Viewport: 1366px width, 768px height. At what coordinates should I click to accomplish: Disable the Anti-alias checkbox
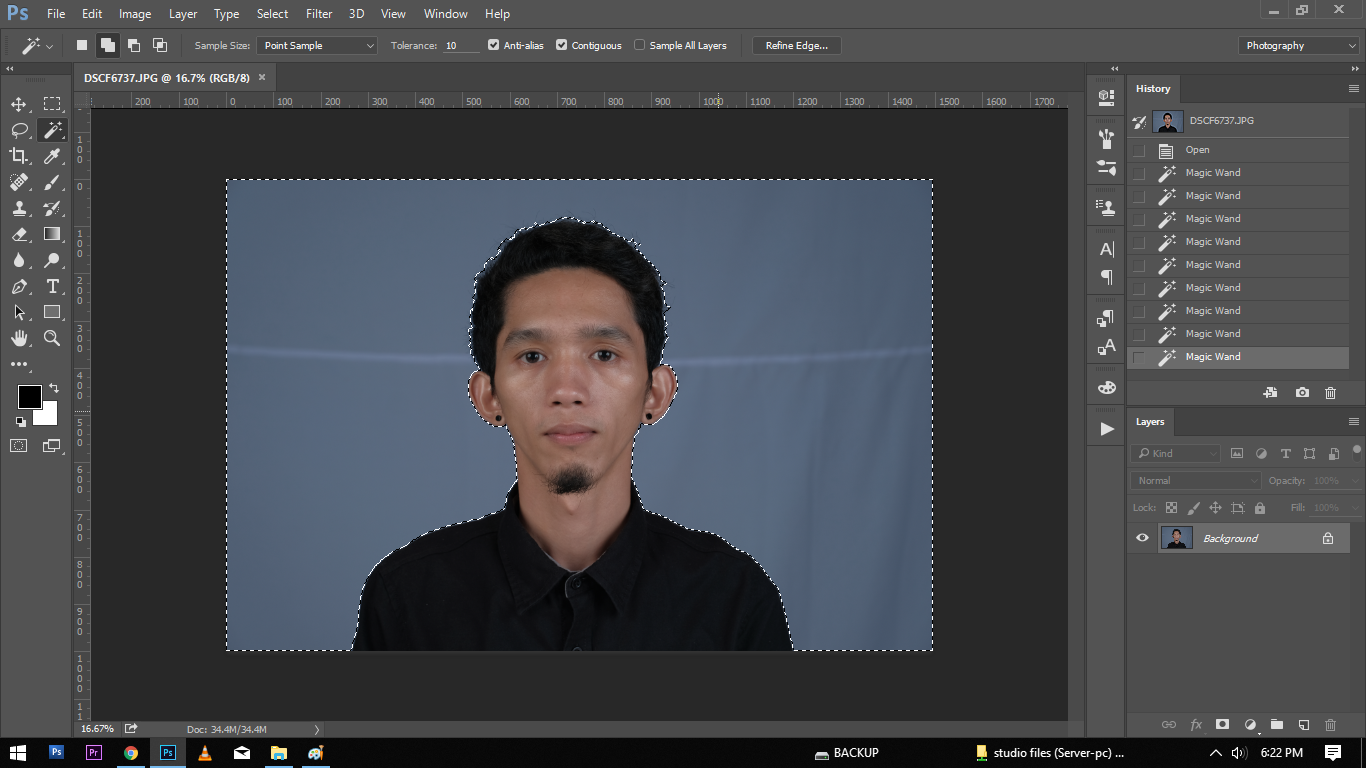(493, 45)
